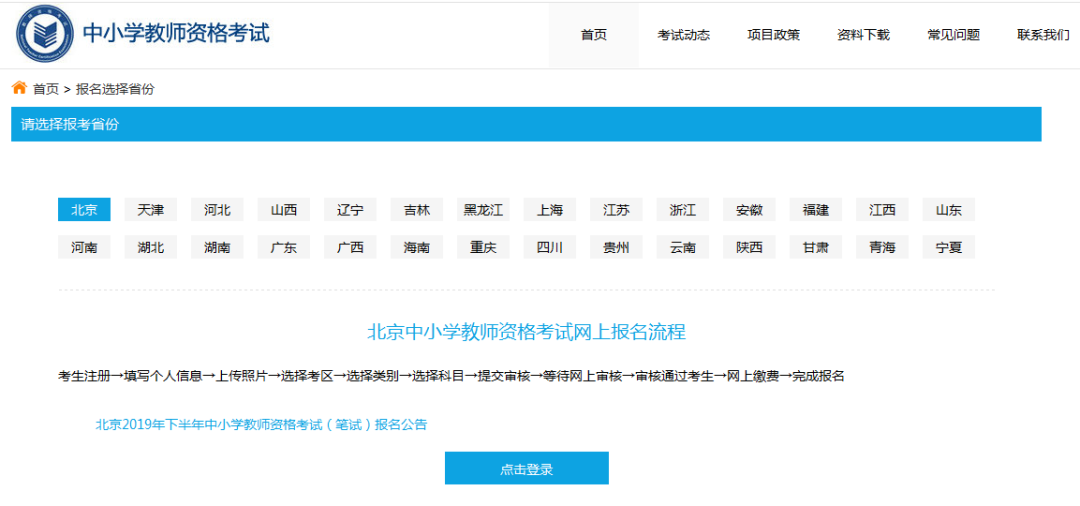Select the 山东 province button

pos(949,210)
